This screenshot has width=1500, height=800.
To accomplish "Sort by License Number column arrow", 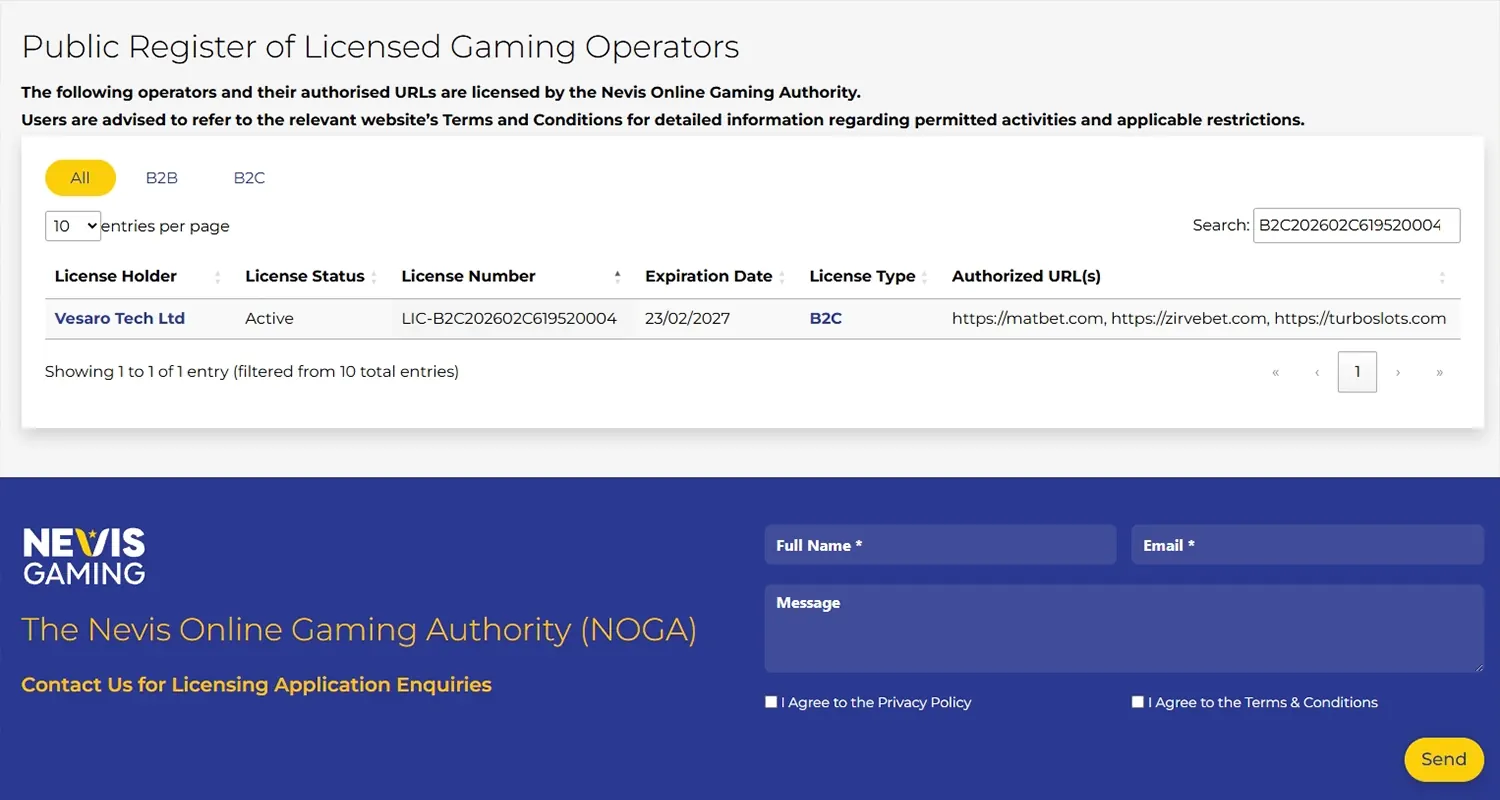I will [x=617, y=277].
